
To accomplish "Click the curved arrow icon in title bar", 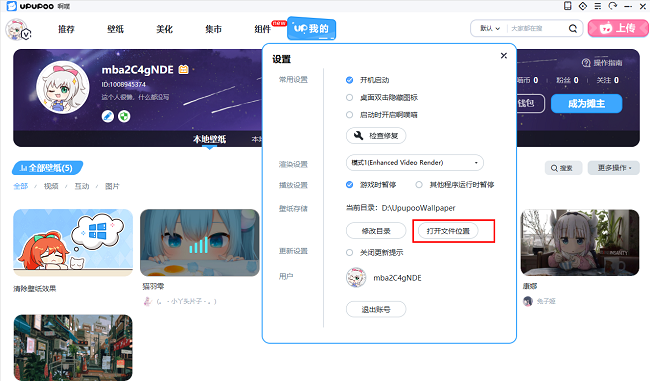I will point(613,6).
